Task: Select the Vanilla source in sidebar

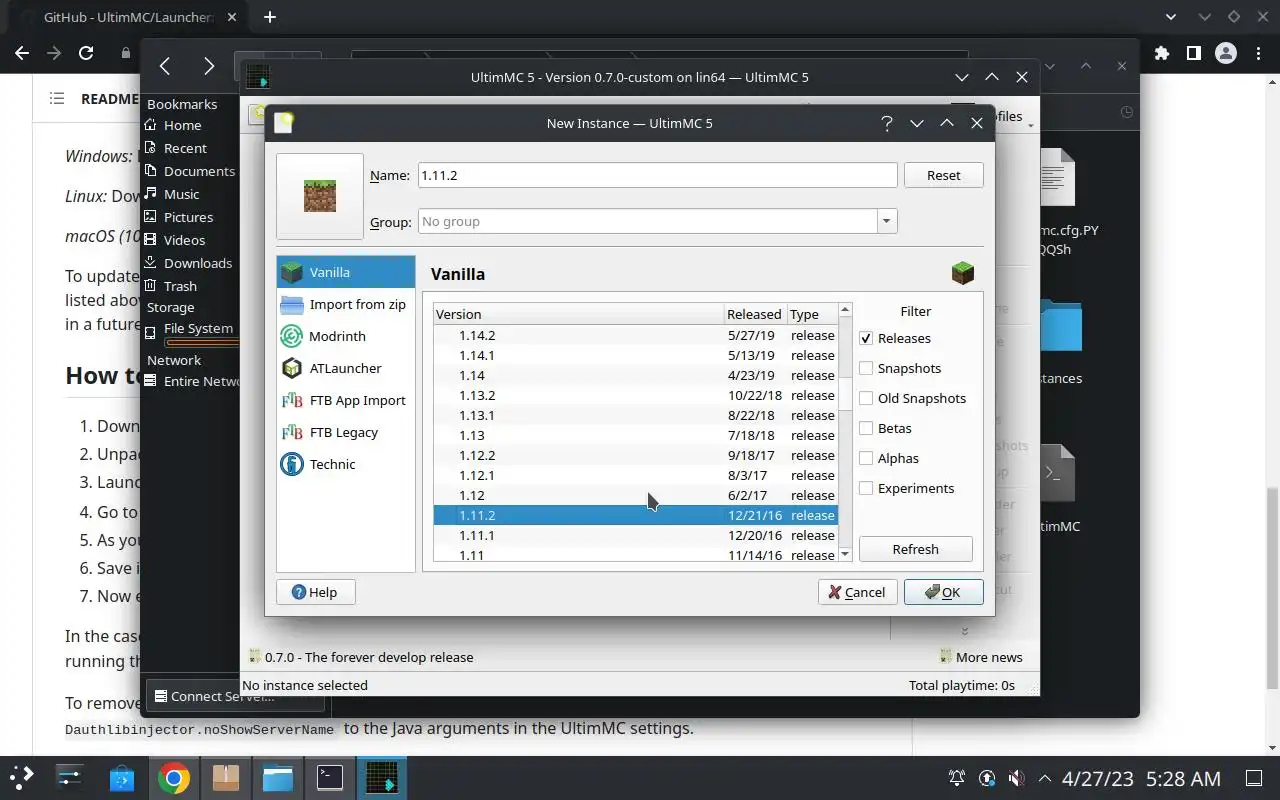Action: click(x=345, y=272)
